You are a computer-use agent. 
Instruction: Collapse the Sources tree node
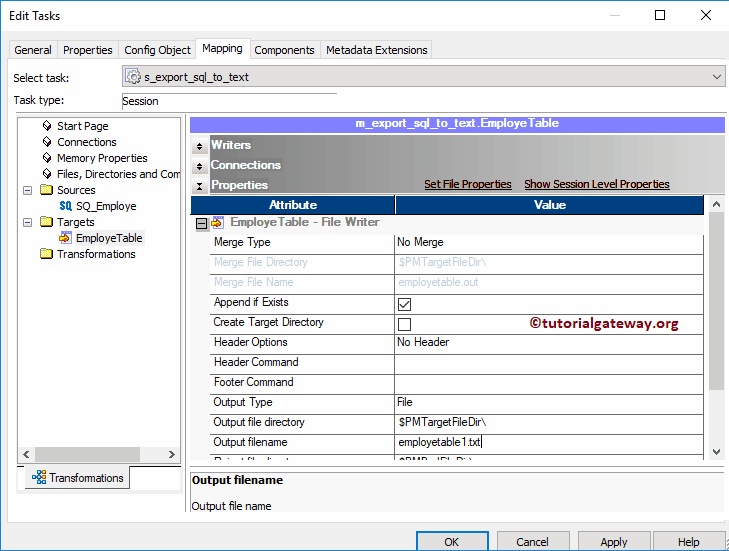point(27,190)
